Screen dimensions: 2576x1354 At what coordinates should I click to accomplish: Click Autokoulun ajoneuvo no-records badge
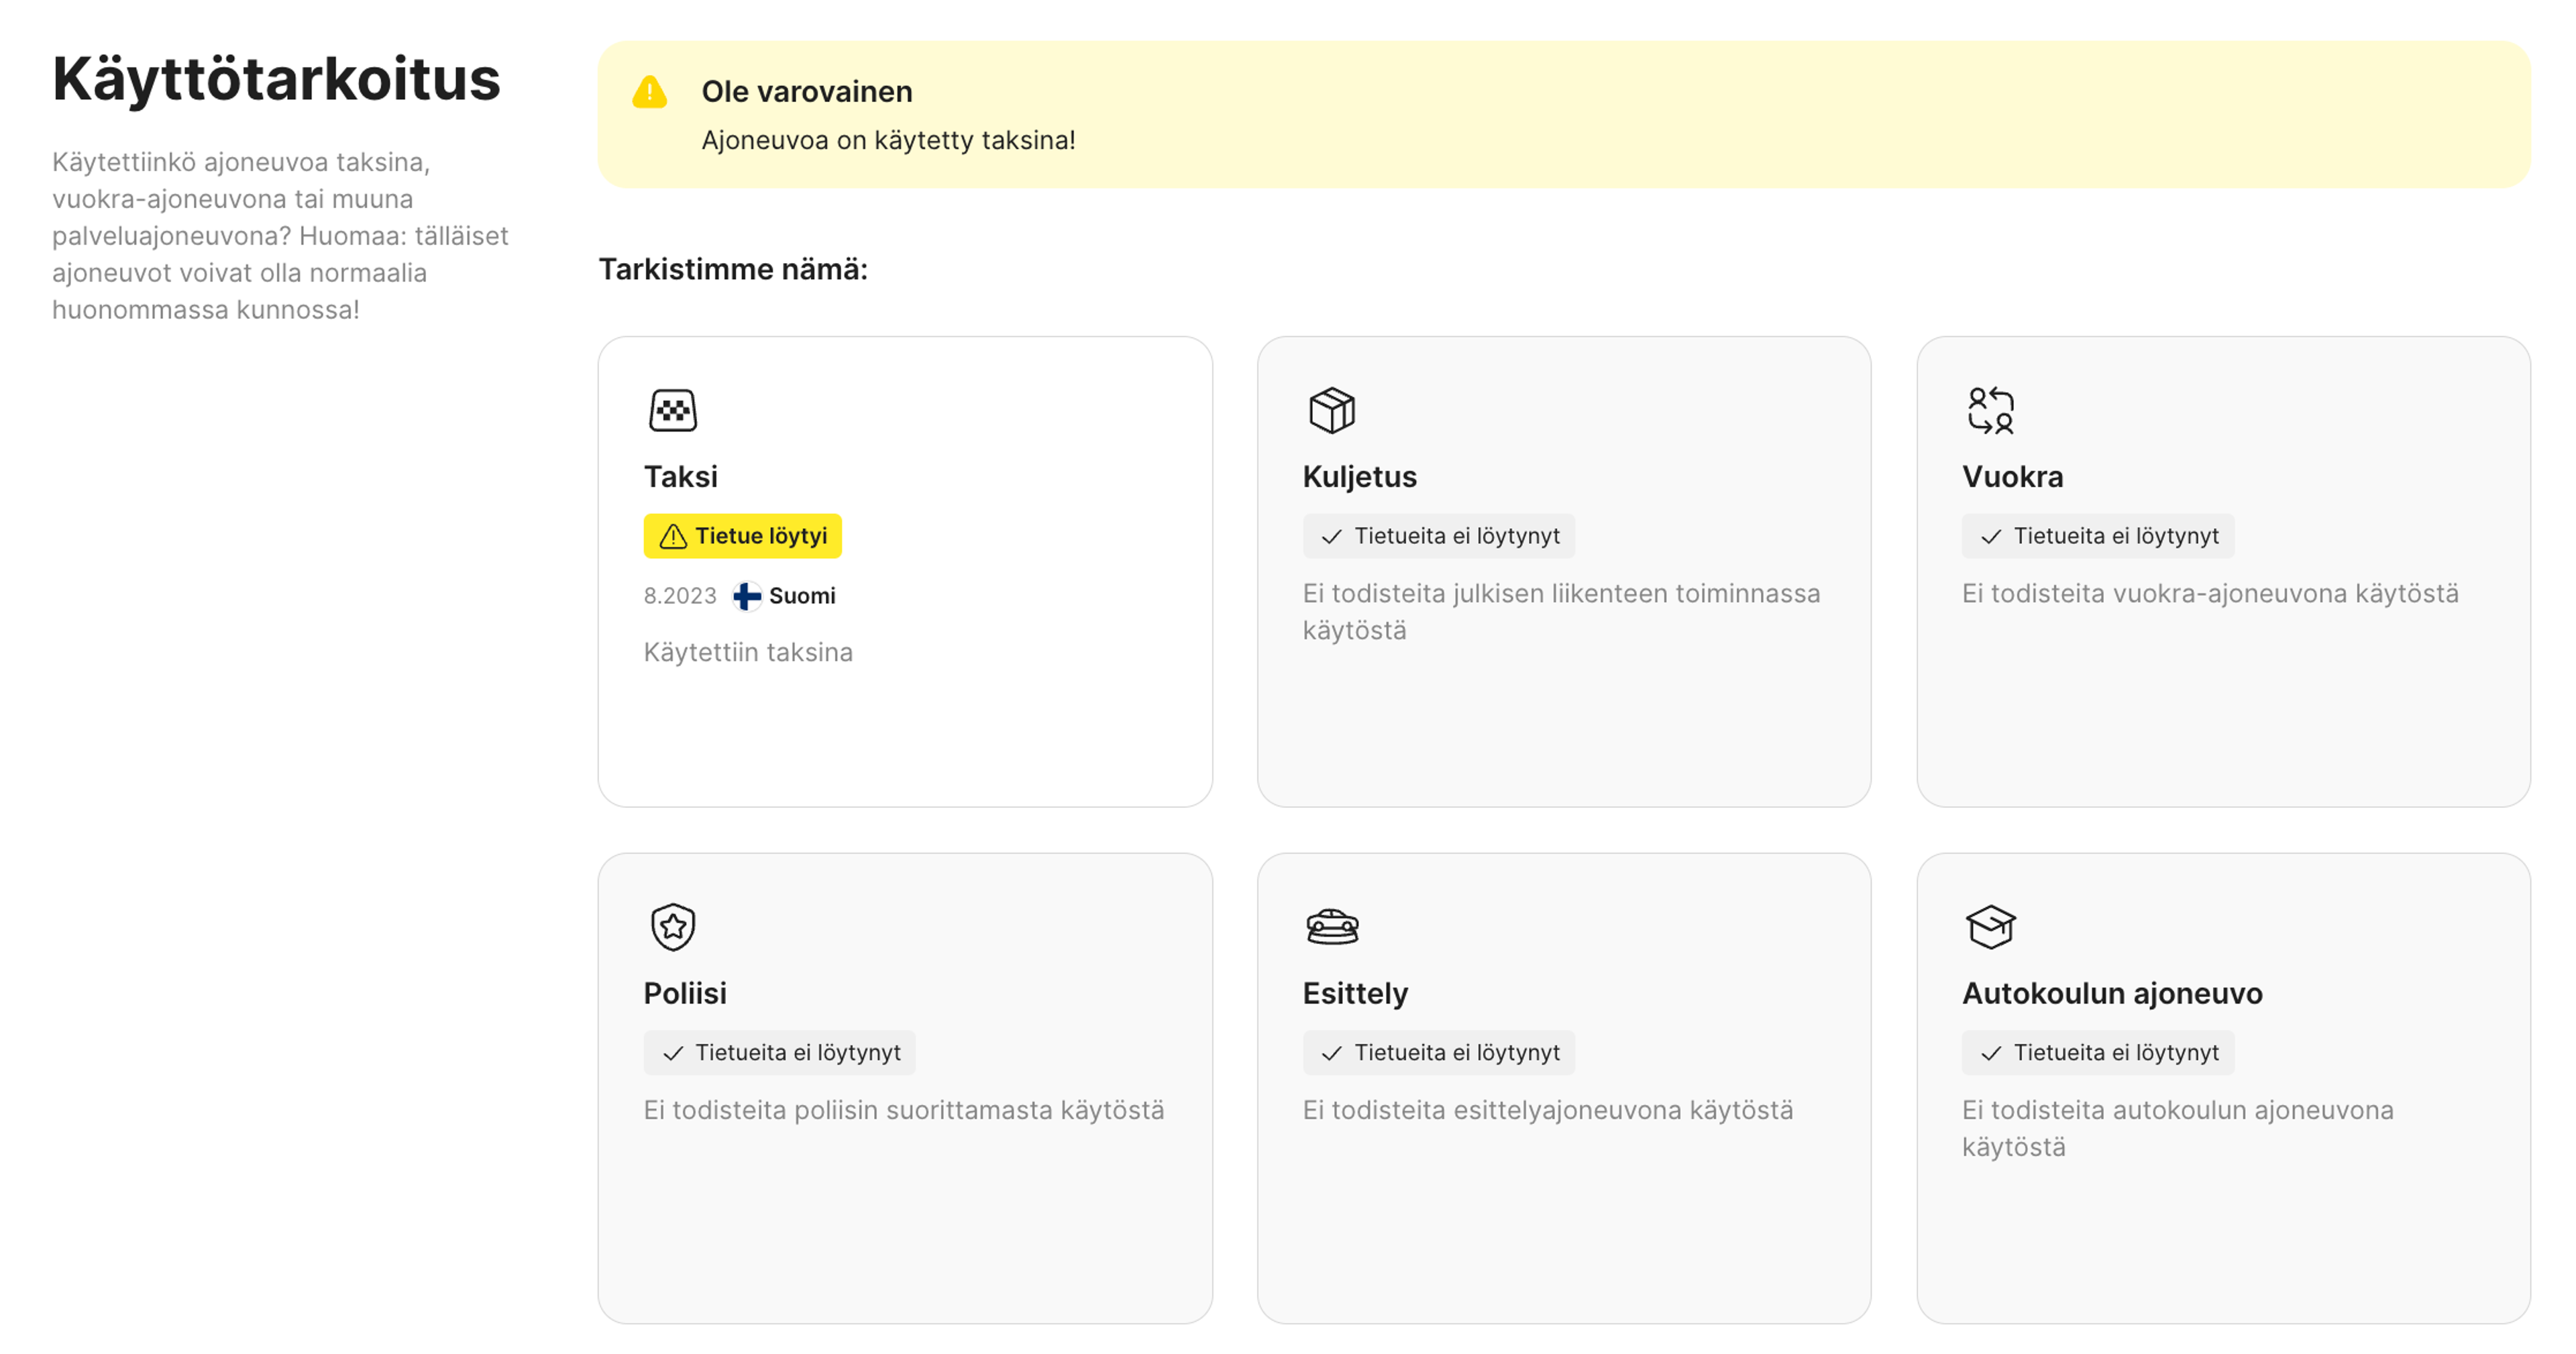coord(2097,1052)
